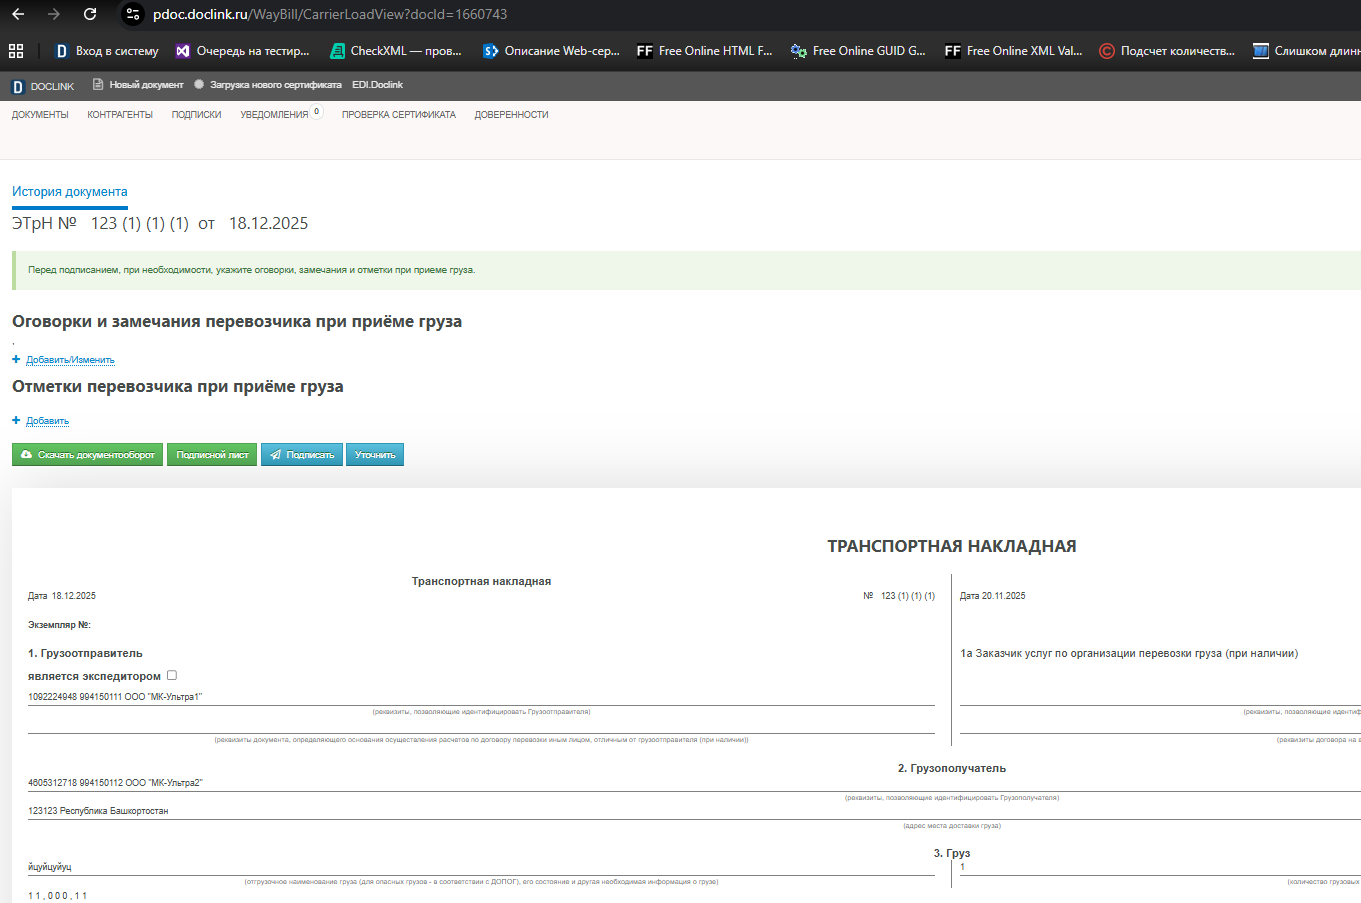Image resolution: width=1361 pixels, height=903 pixels.
Task: Click the 'Скачать документооборот' button
Action: (x=88, y=454)
